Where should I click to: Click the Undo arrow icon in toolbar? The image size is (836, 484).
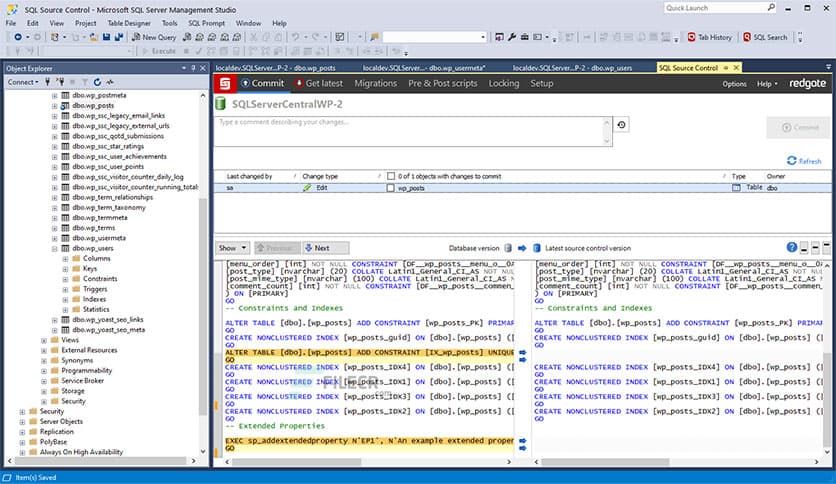[x=295, y=37]
